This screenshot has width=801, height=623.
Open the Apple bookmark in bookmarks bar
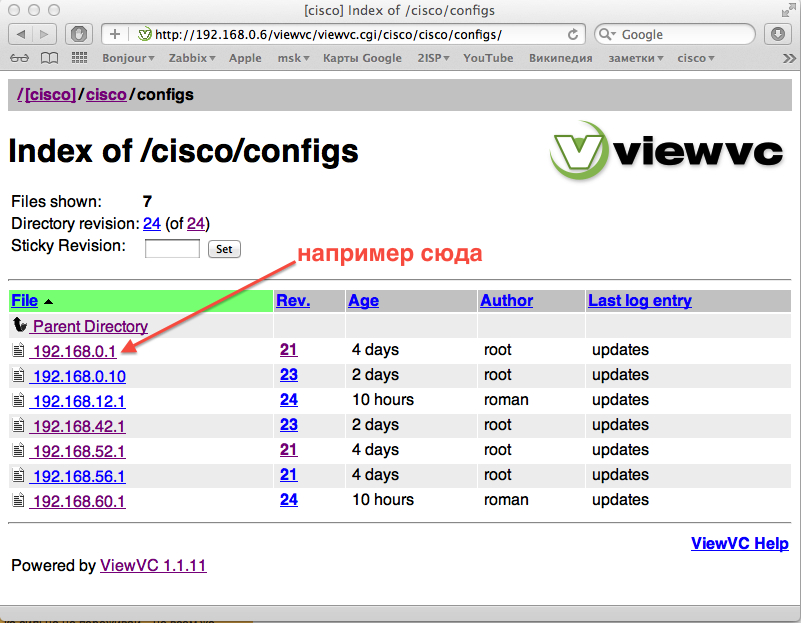pos(245,58)
